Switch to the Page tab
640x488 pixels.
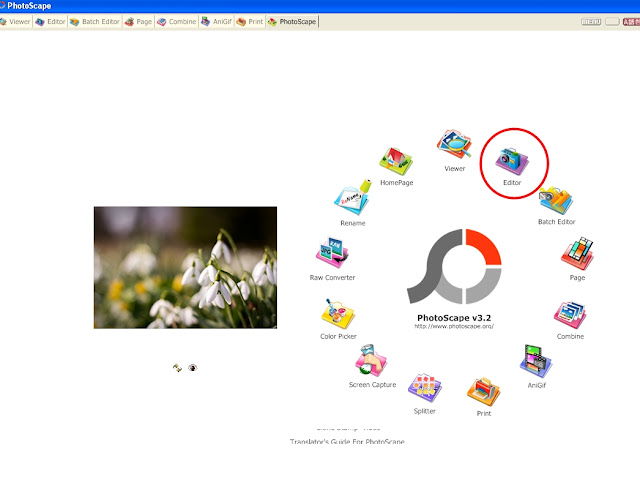138,22
